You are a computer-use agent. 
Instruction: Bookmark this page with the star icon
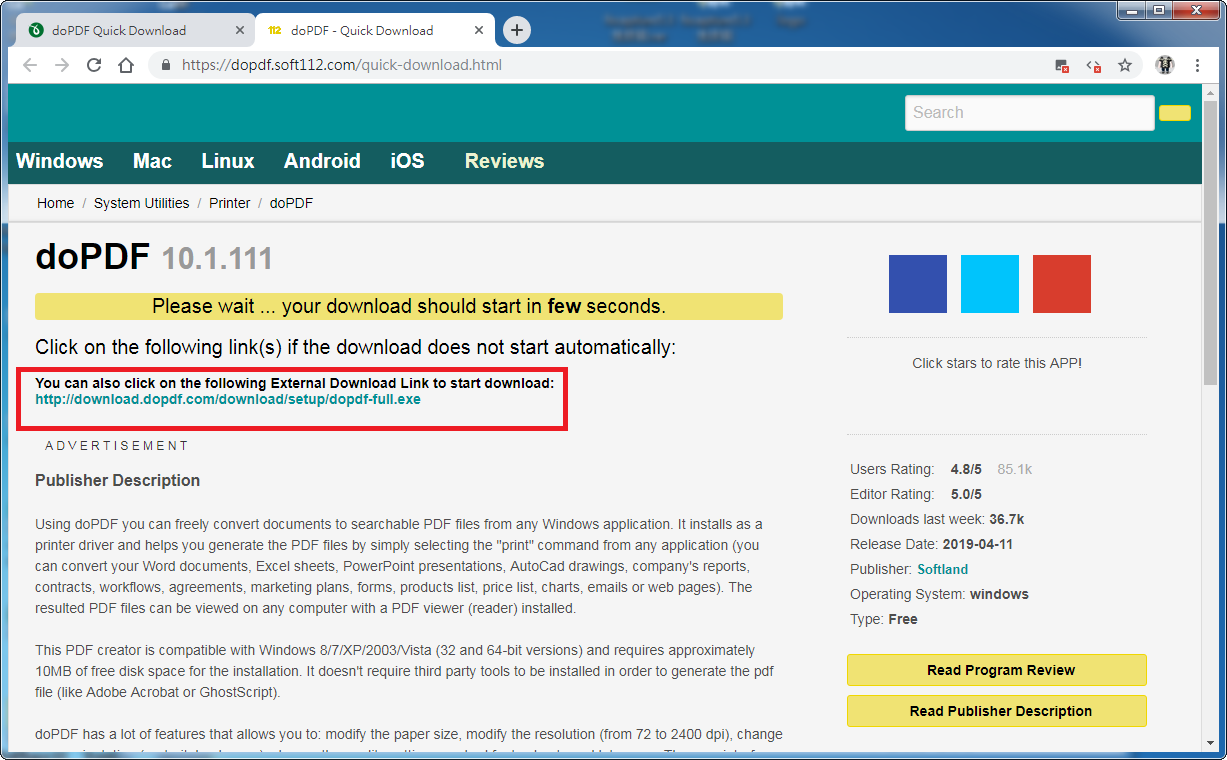[1125, 65]
